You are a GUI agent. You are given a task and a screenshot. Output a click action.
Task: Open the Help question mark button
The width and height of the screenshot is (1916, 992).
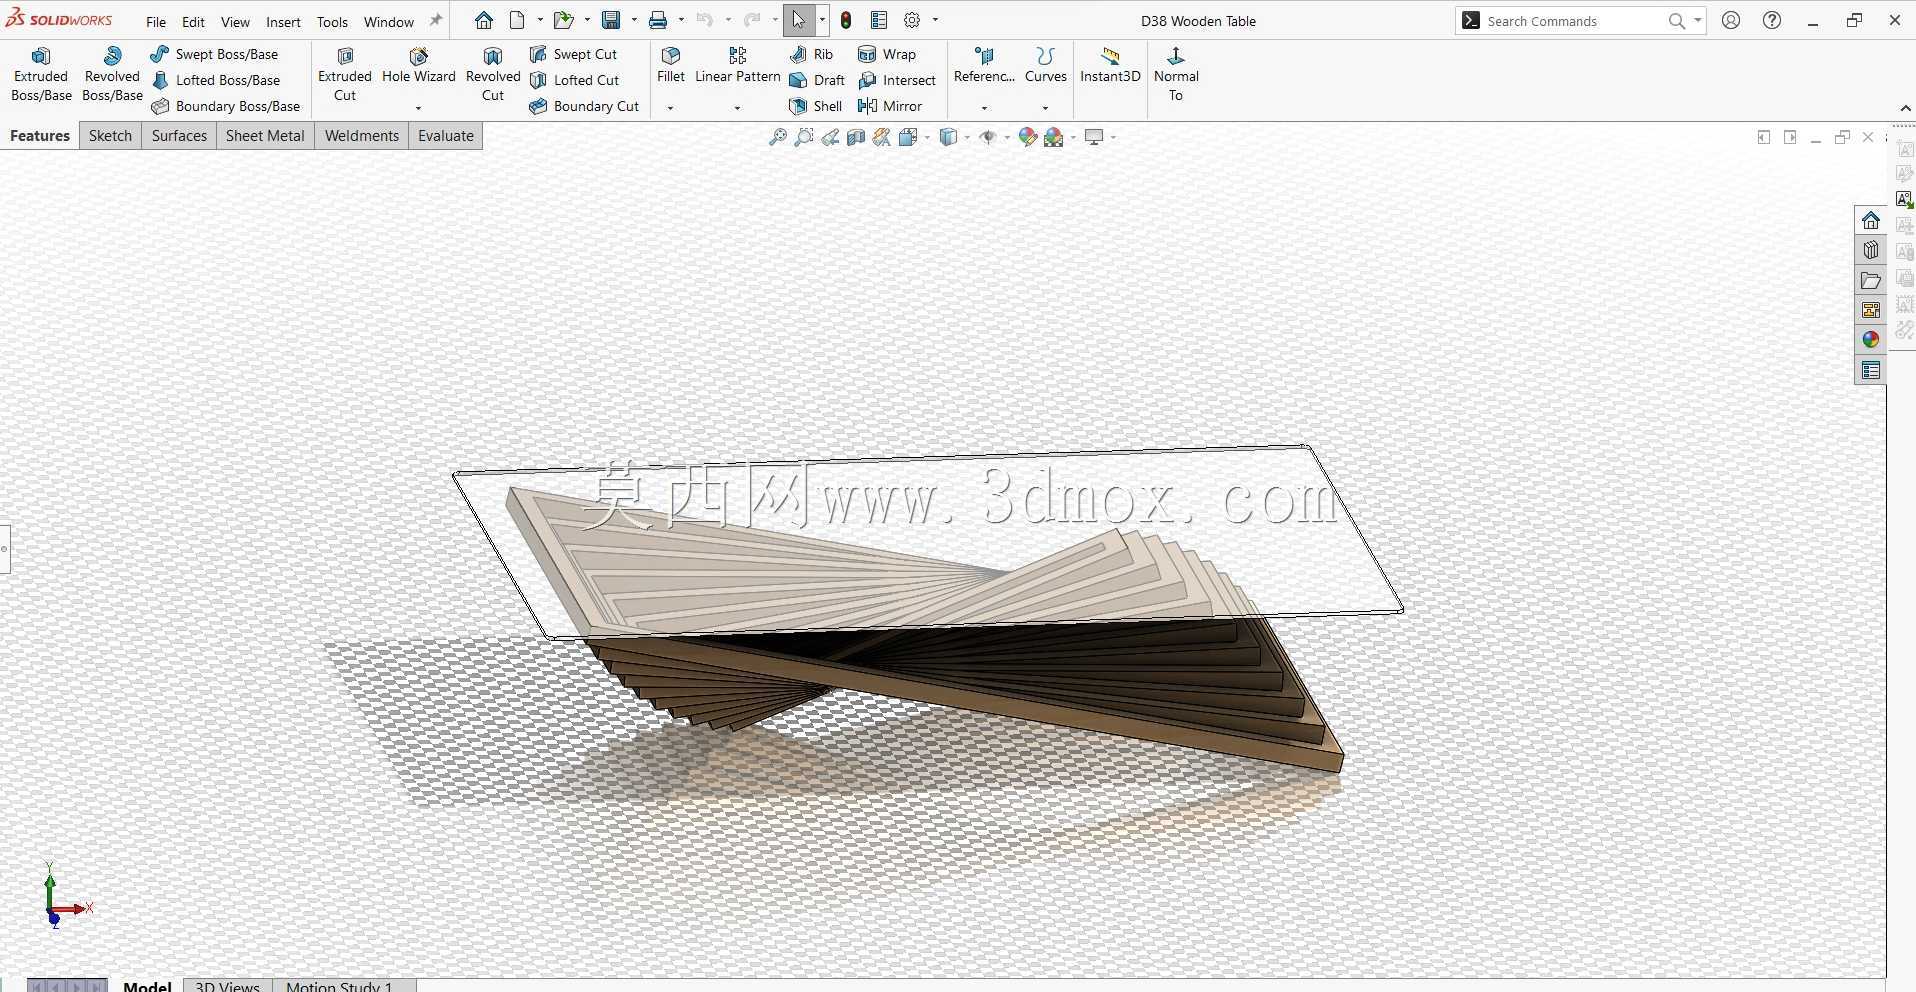pos(1772,20)
